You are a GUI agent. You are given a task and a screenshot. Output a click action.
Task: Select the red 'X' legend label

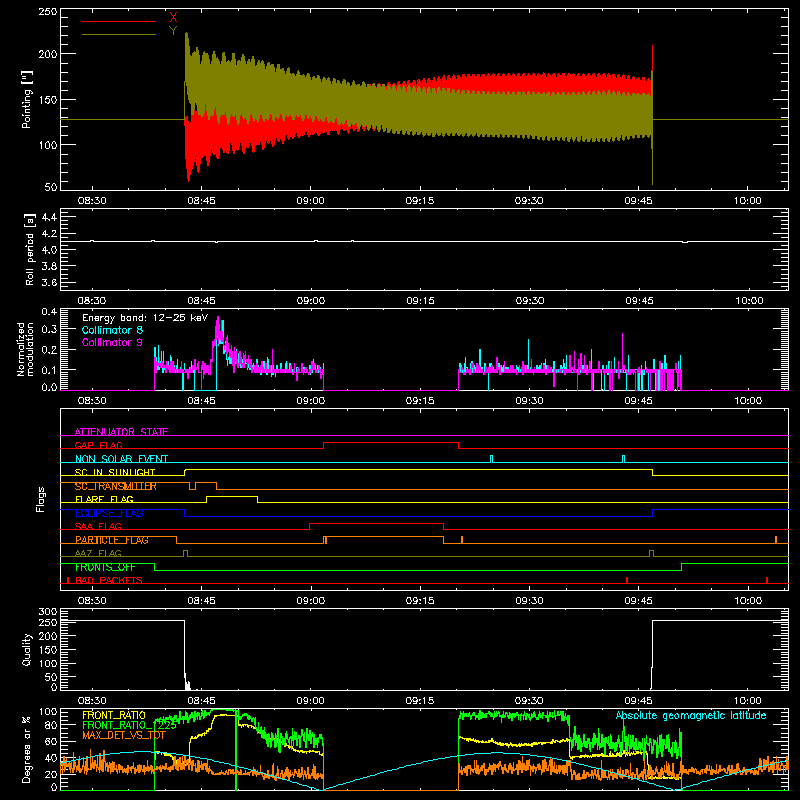(x=173, y=17)
